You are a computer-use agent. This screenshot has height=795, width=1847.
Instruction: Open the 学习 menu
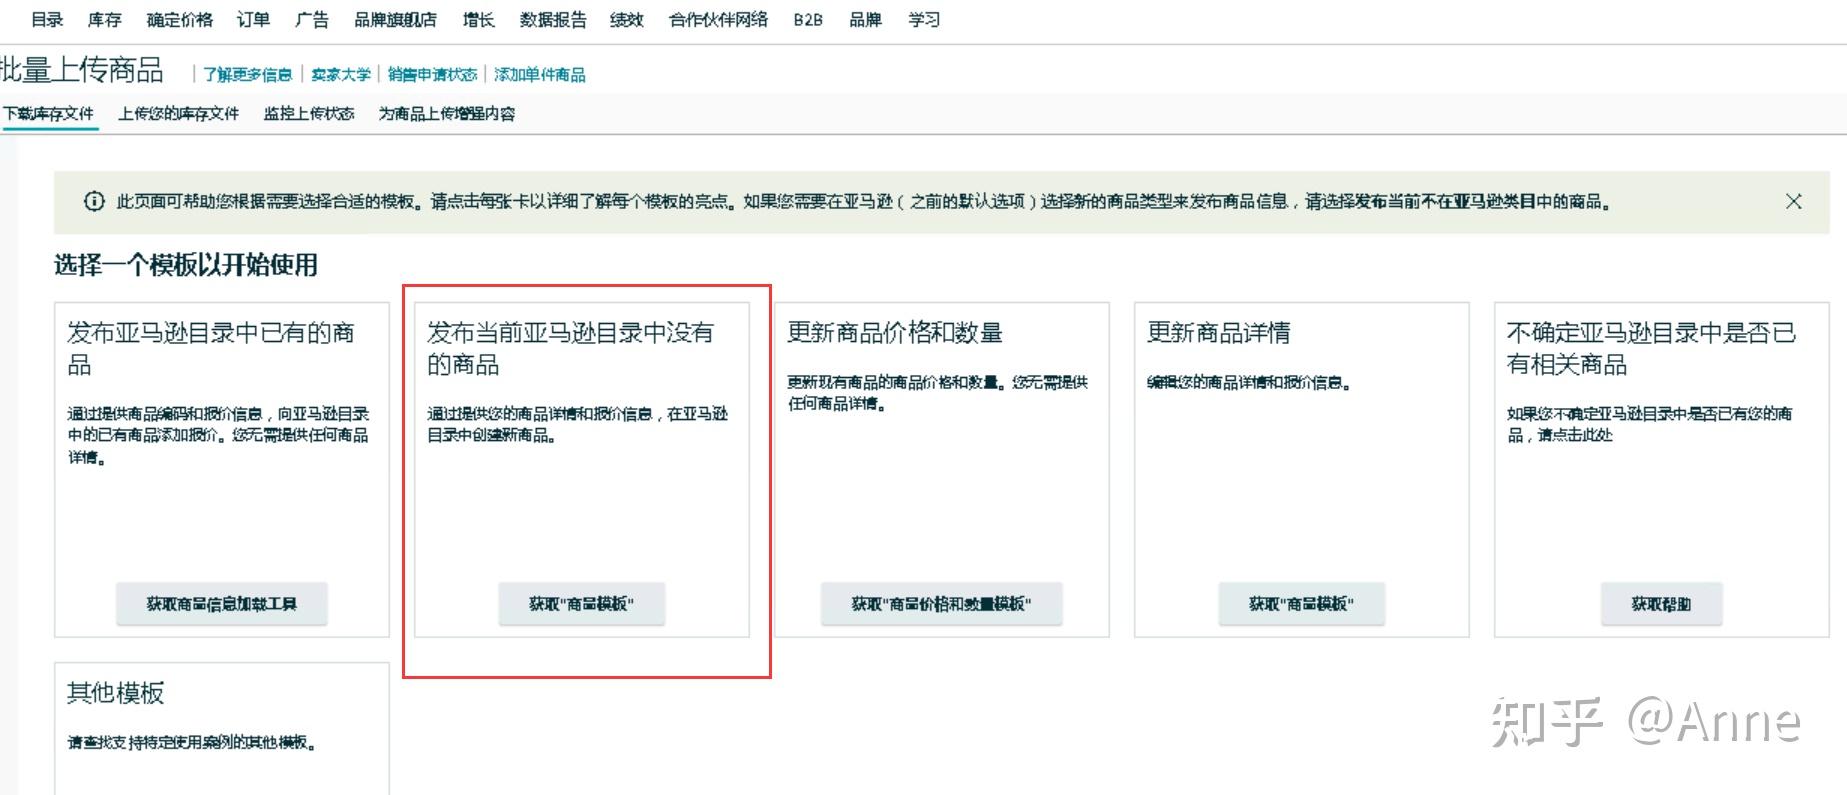click(924, 19)
